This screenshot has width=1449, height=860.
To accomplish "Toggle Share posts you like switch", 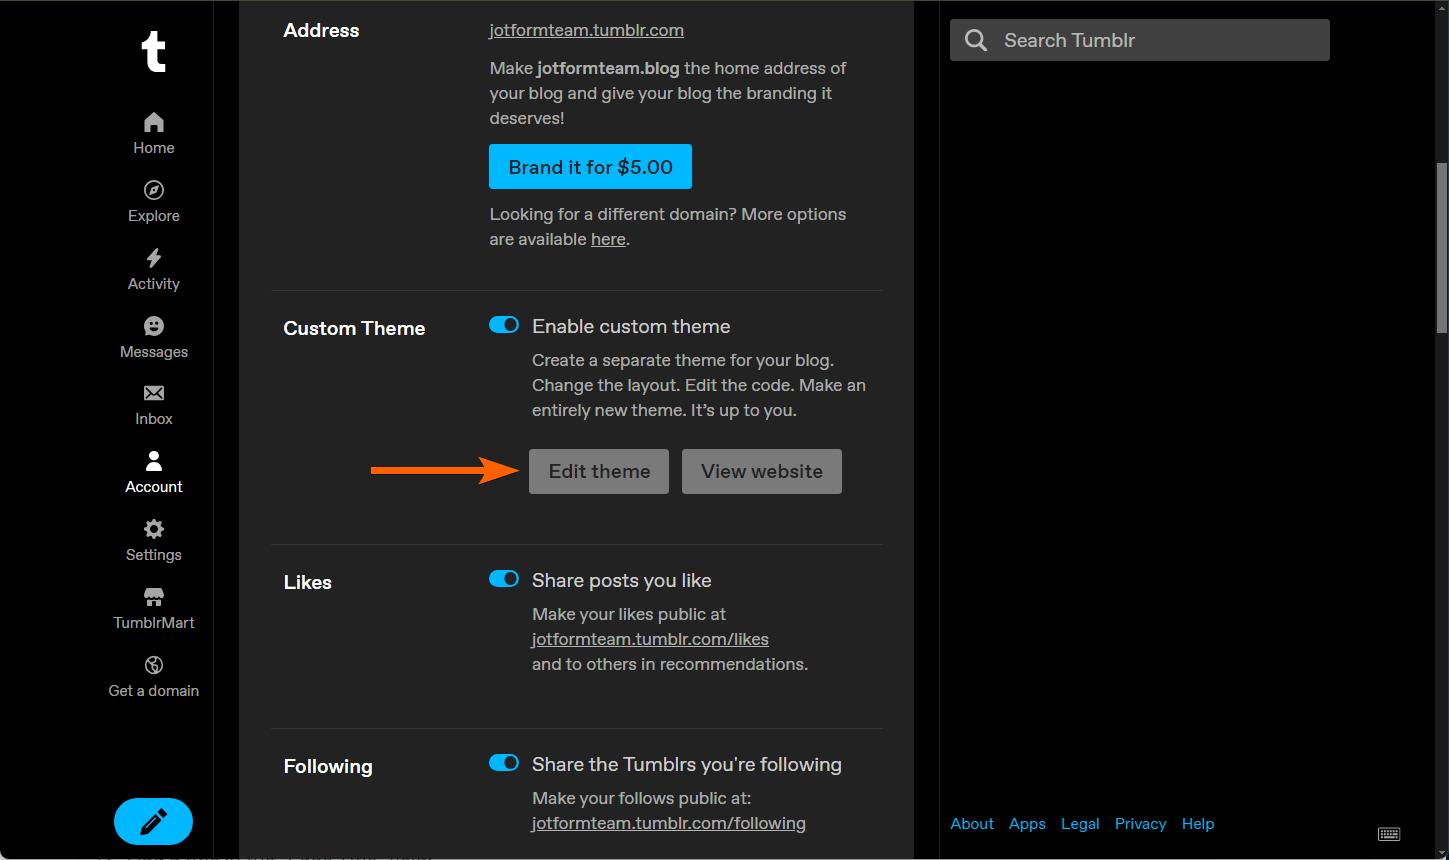I will (x=504, y=579).
